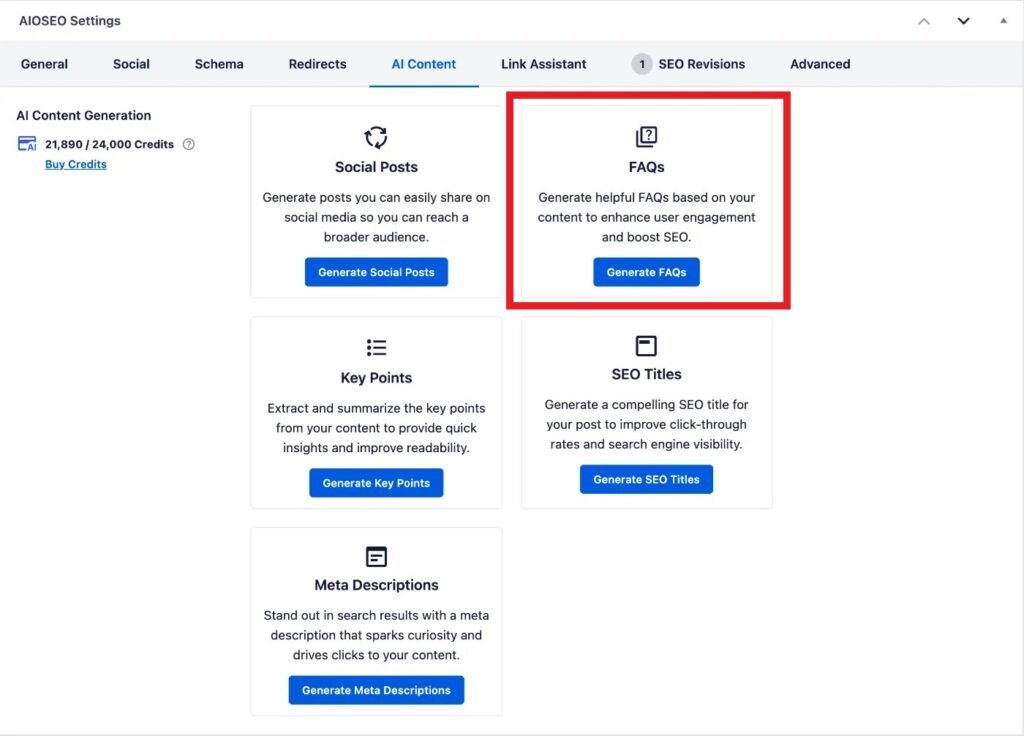The width and height of the screenshot is (1024, 736).
Task: Switch to the Advanced tab
Action: tap(819, 63)
